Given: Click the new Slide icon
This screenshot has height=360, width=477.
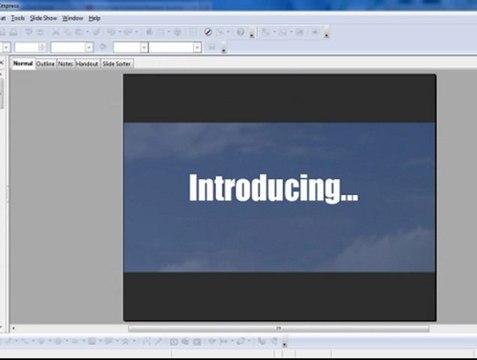Looking at the screenshot, I should click(266, 32).
